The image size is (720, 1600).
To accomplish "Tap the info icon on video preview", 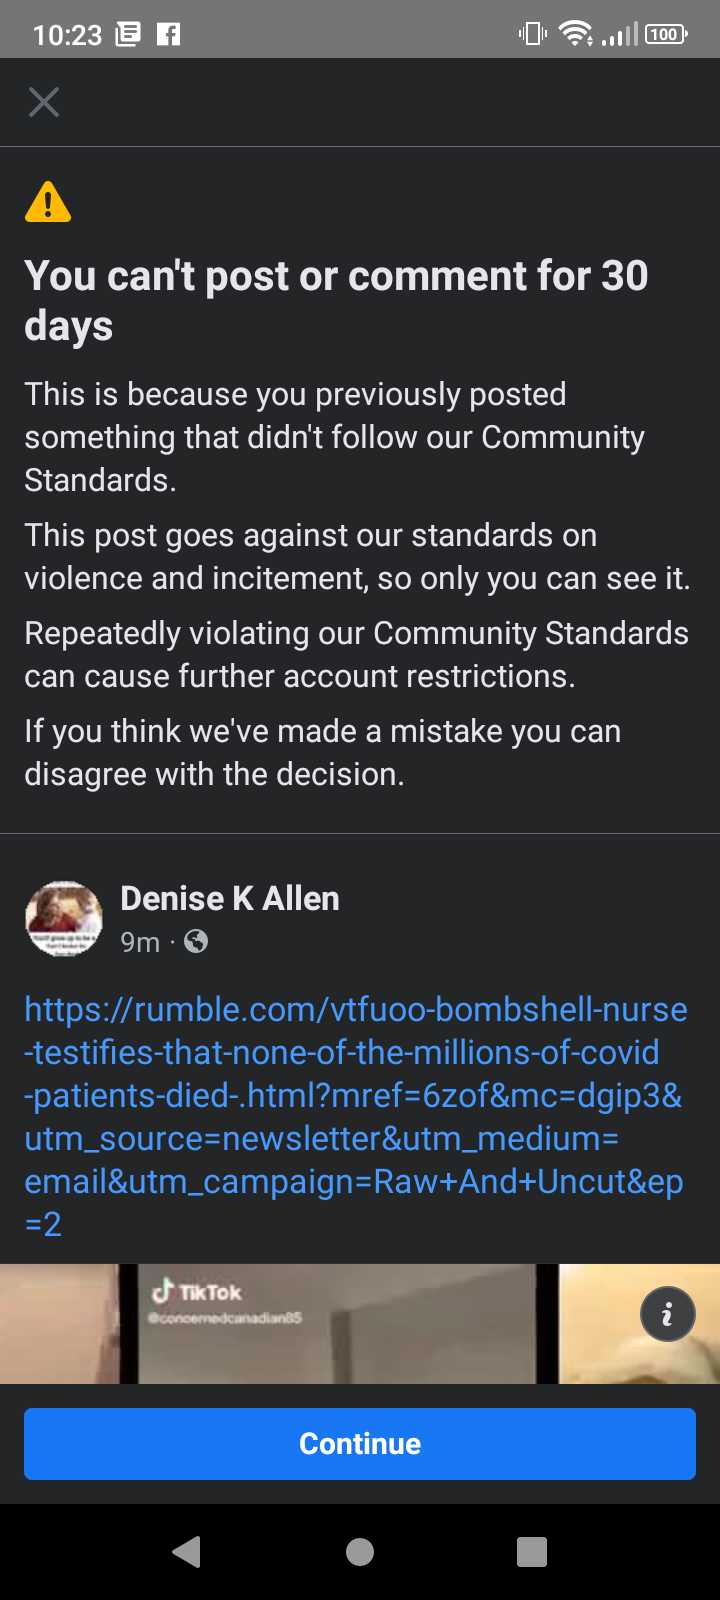I will click(x=667, y=1314).
